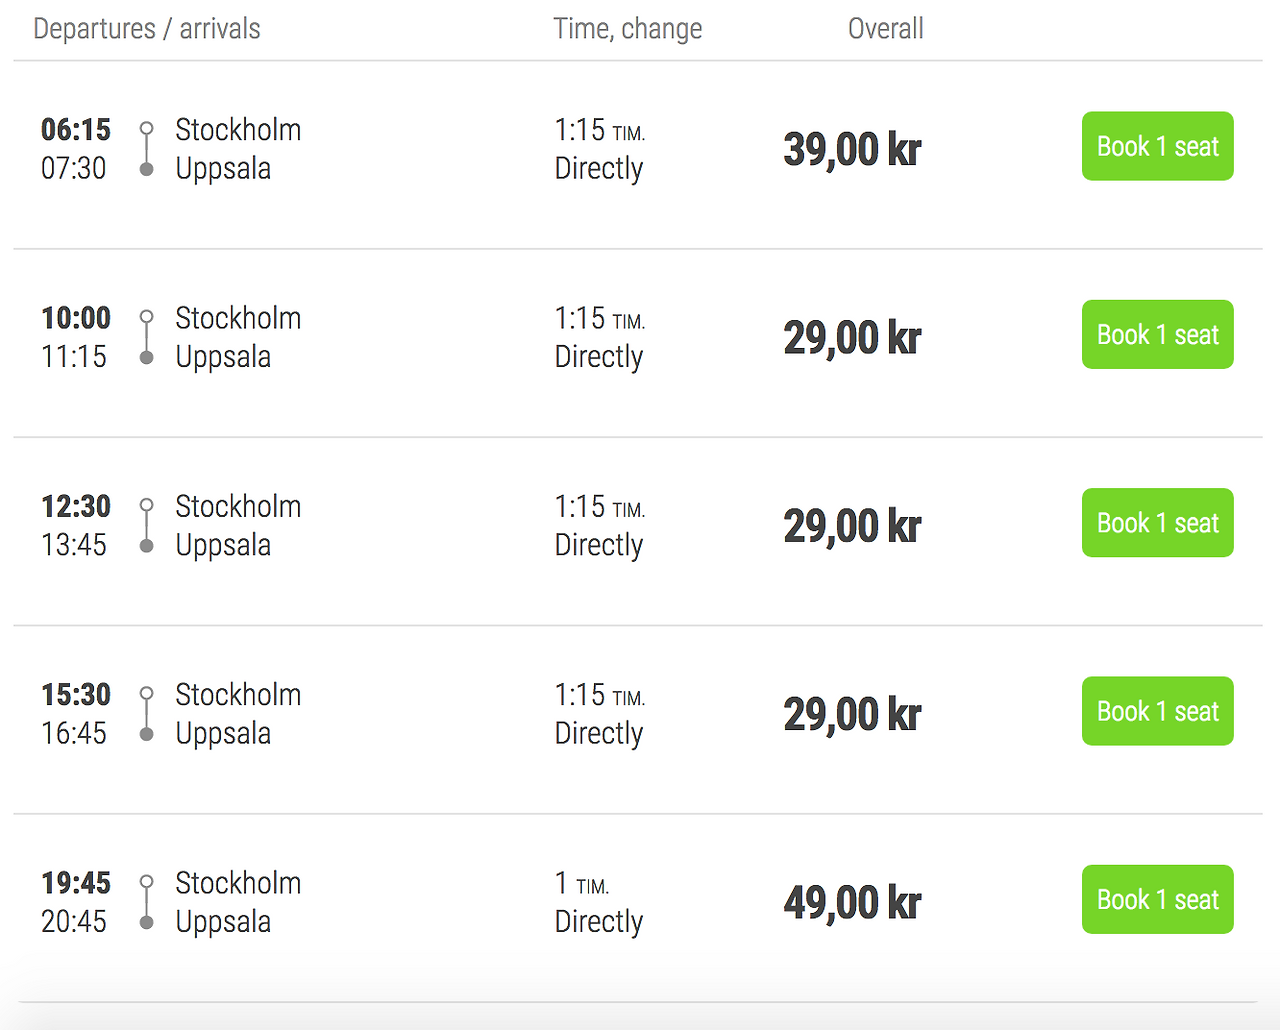
Task: Book 1 seat on 15:30 departure
Action: (x=1157, y=711)
